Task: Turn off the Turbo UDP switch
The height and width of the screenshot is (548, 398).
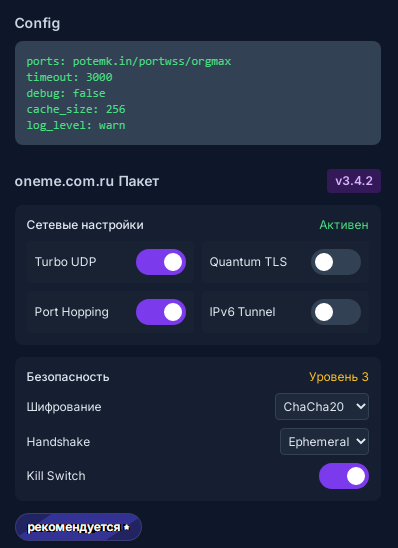Action: (161, 262)
